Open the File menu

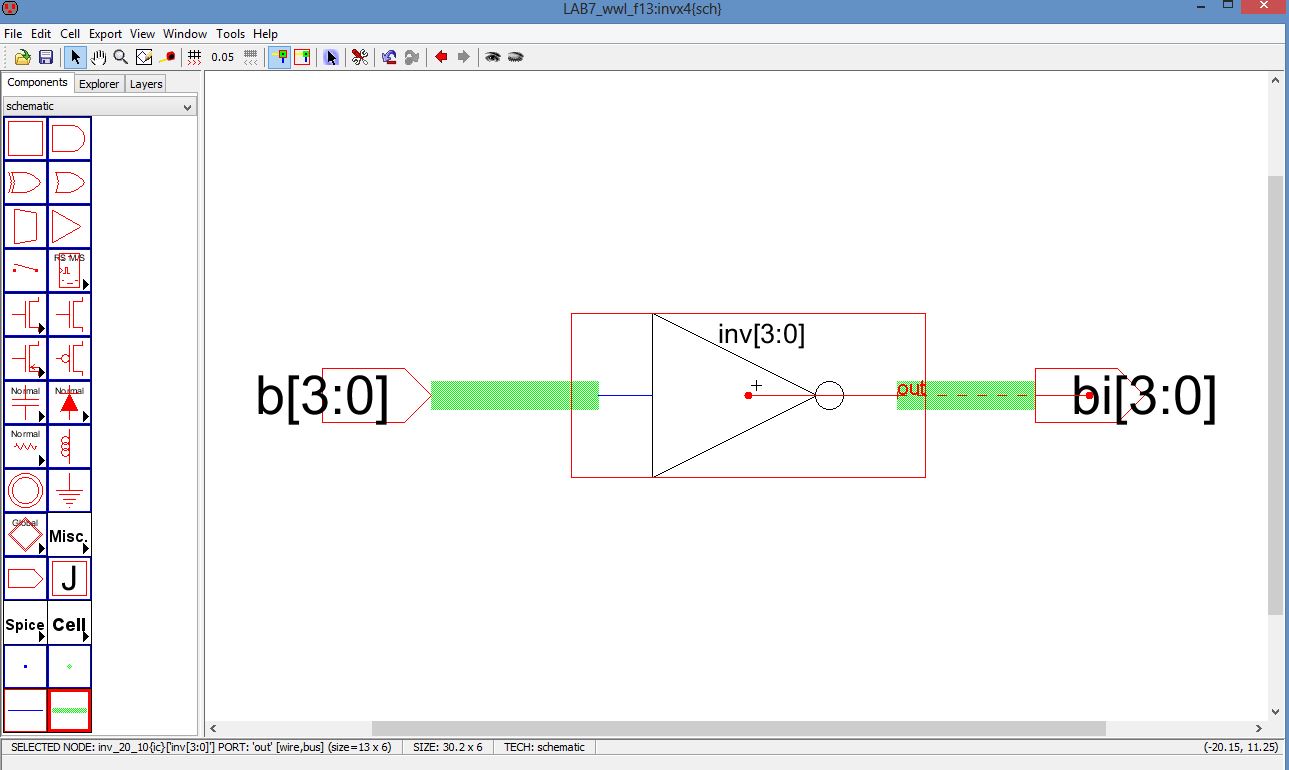13,33
